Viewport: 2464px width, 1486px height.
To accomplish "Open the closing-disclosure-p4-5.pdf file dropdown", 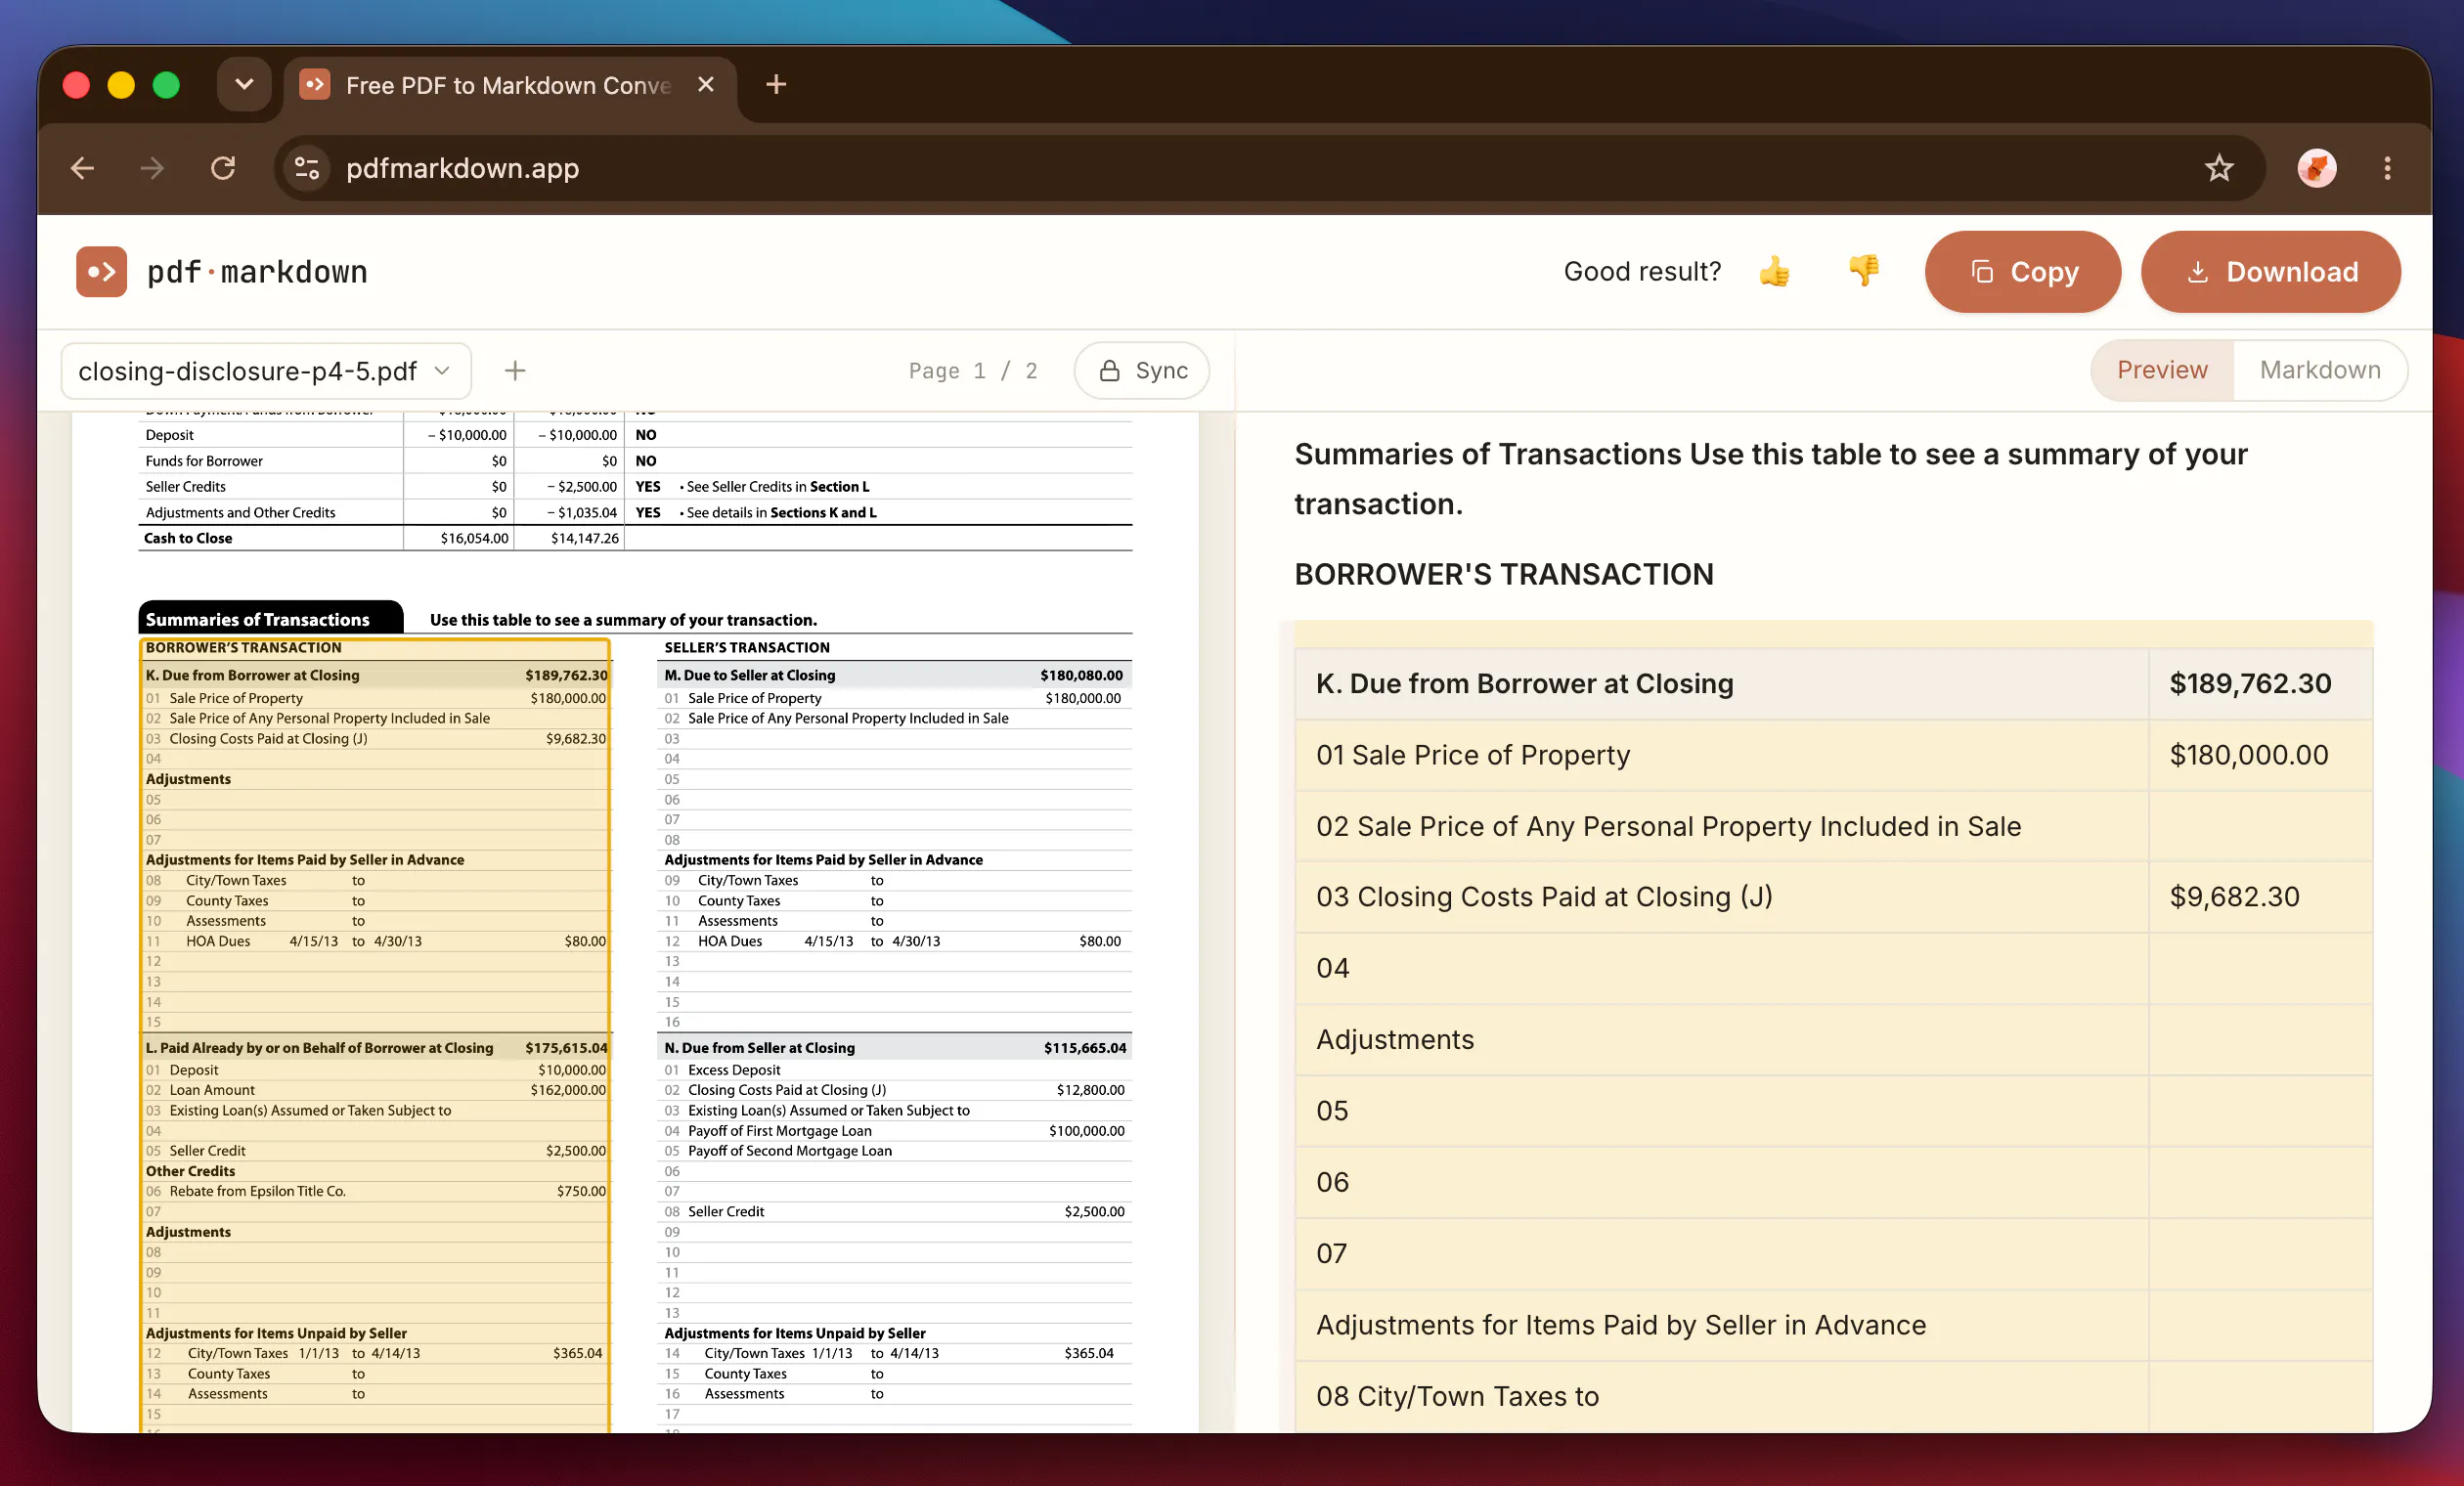I will [266, 371].
